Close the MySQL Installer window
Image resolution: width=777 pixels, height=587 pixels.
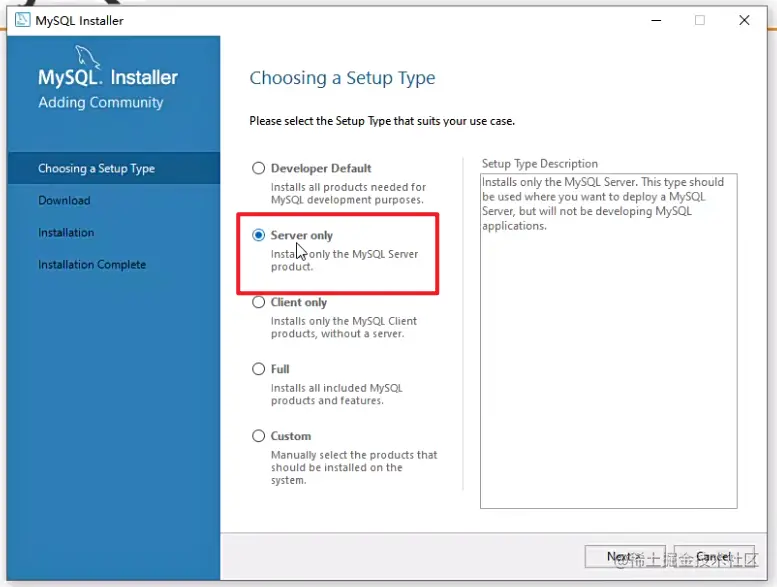744,20
